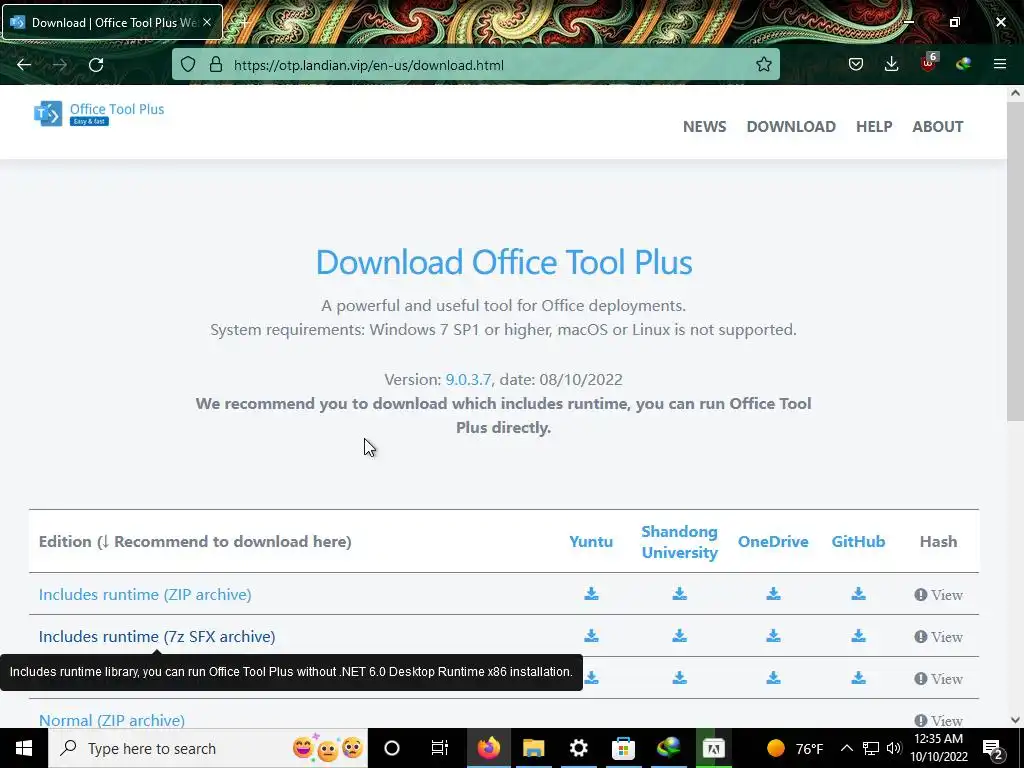Screen dimensions: 1024x768
Task: View hash in the third edition row
Action: pos(938,679)
